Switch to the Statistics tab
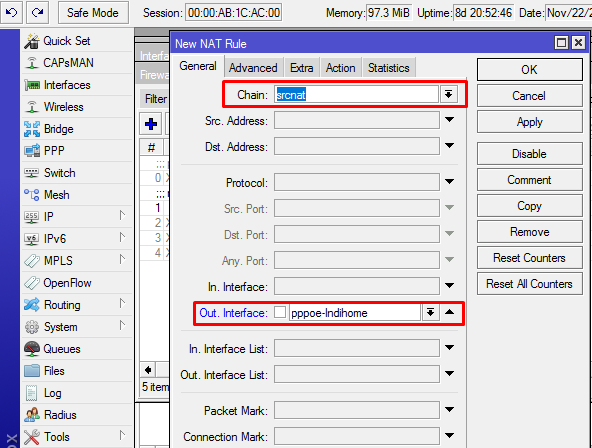 point(389,68)
